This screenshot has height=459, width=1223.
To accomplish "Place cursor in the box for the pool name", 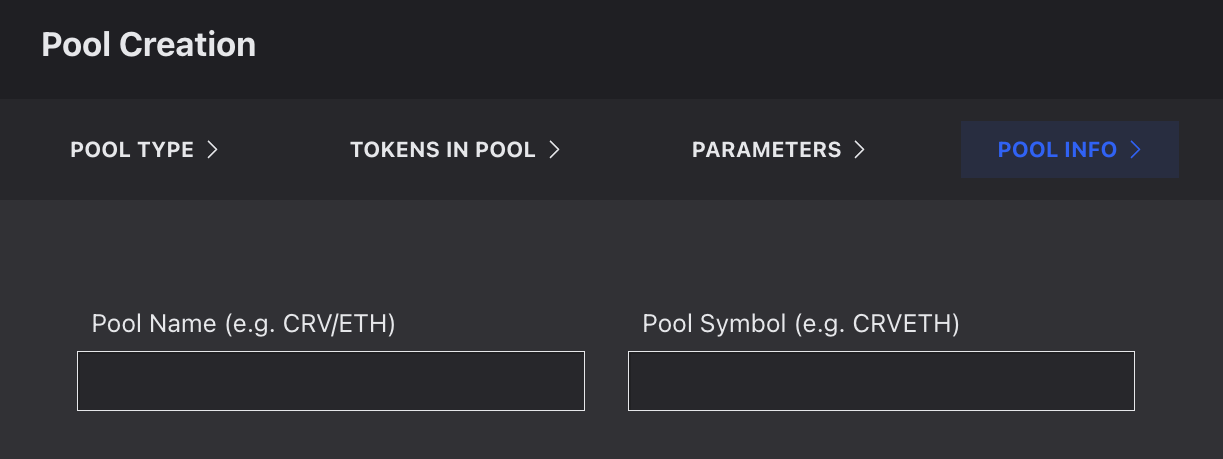I will tap(330, 380).
